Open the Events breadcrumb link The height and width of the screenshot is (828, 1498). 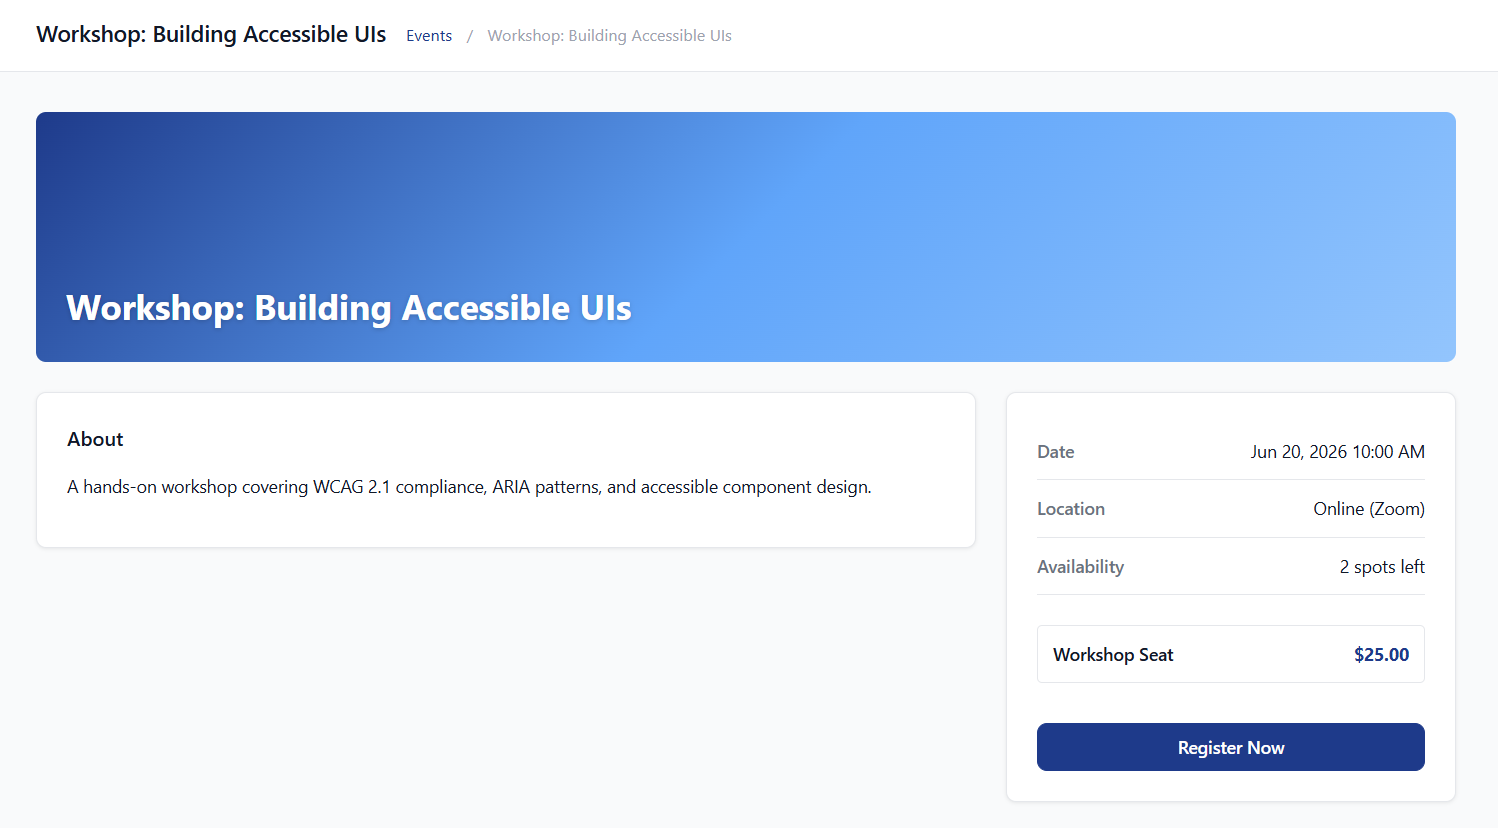429,36
